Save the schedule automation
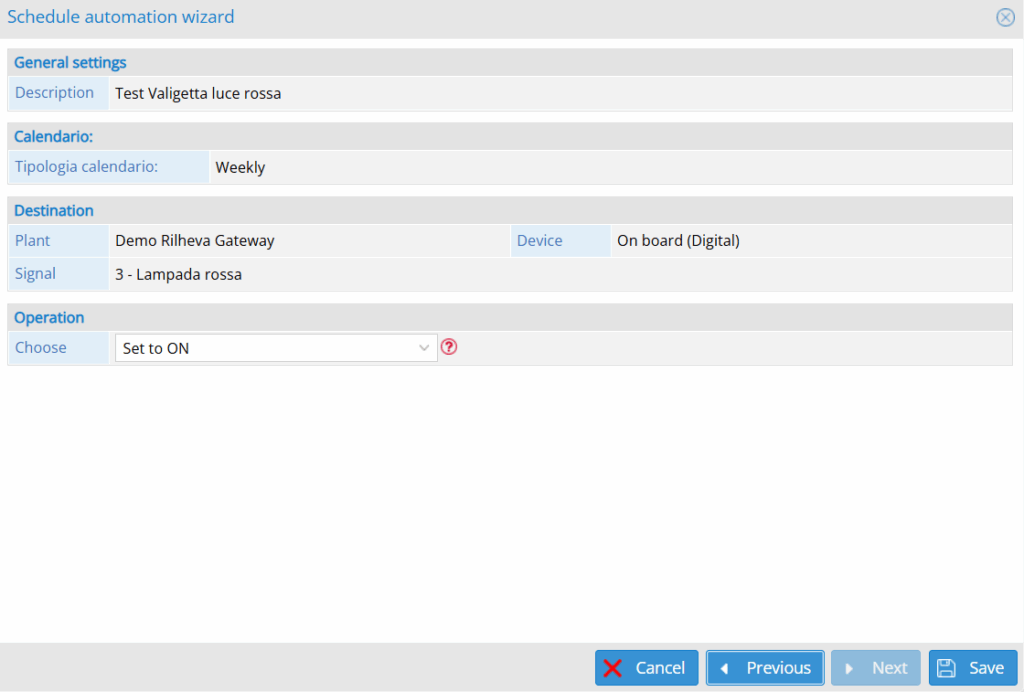Screen dimensions: 1024x692 [973, 667]
